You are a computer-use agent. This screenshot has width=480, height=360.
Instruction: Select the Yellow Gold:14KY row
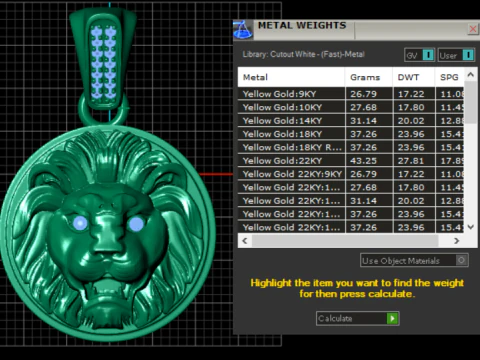351,120
